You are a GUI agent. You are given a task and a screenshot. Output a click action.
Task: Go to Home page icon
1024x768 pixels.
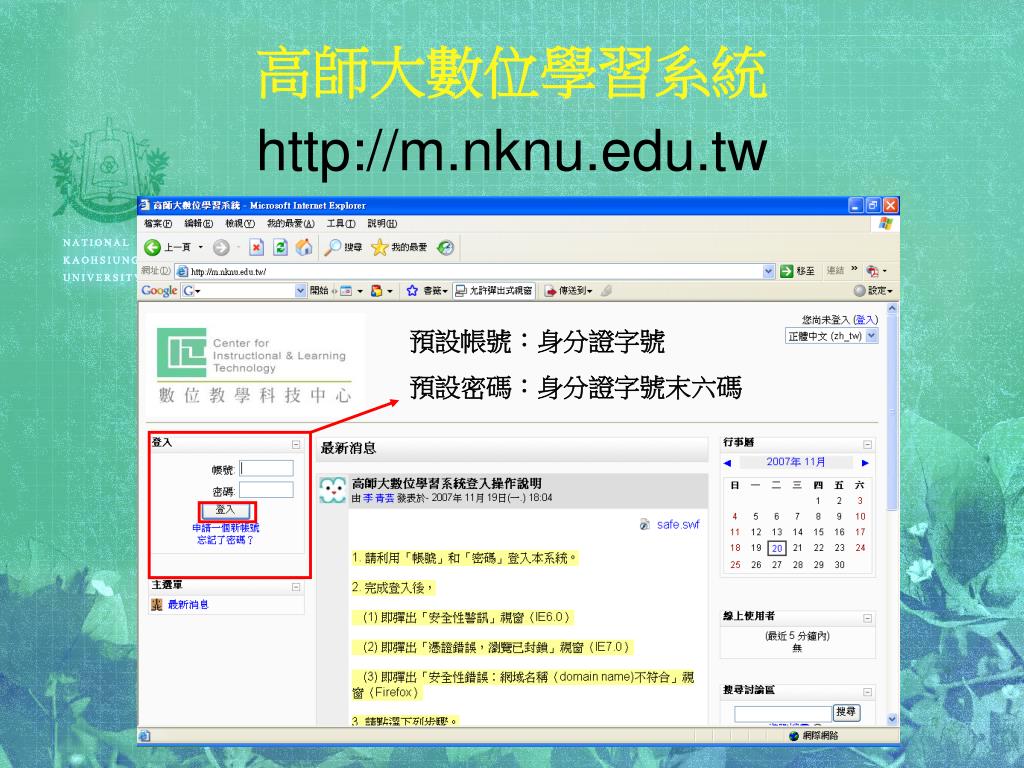(x=304, y=247)
